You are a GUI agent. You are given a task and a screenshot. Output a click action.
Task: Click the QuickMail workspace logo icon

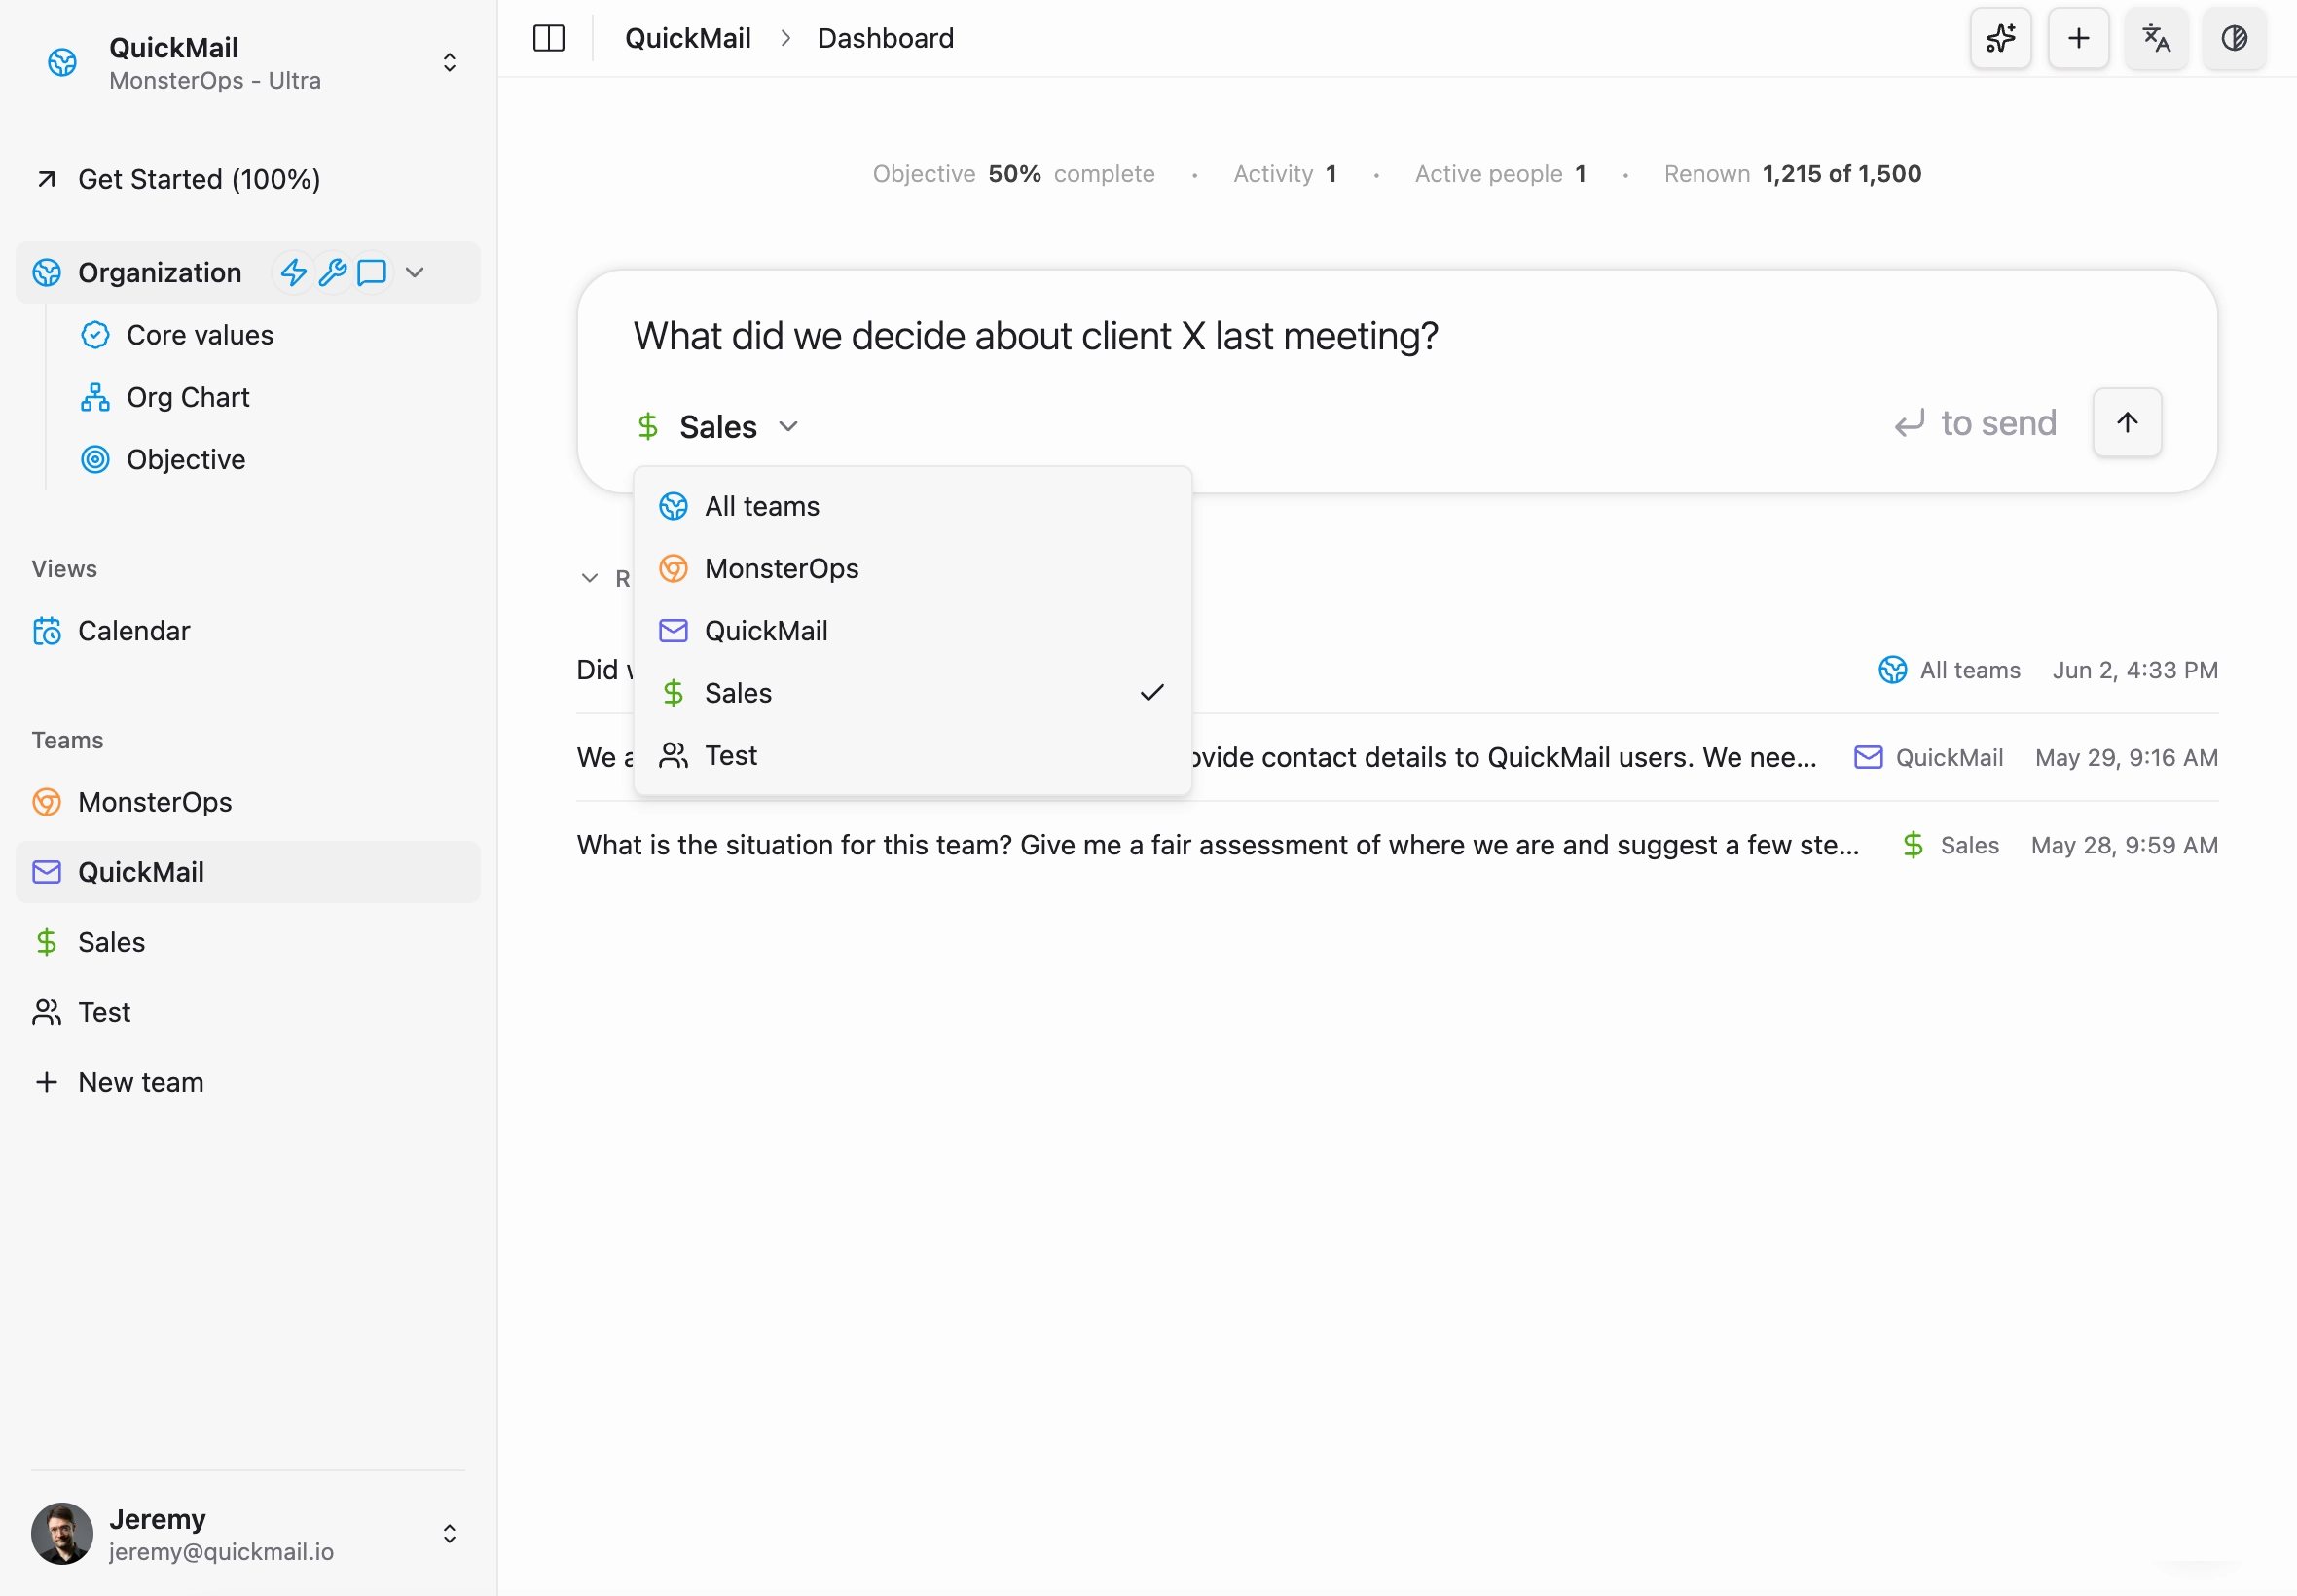(62, 63)
